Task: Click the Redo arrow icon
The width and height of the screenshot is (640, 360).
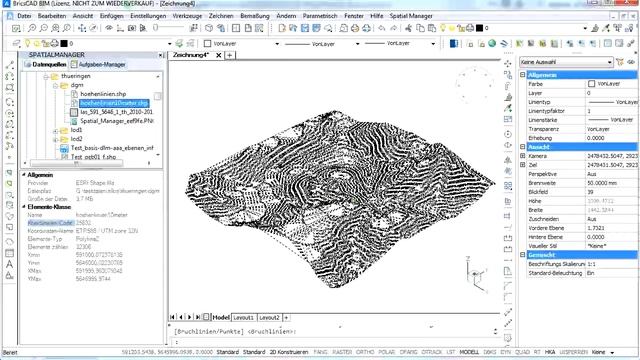Action: [393, 28]
